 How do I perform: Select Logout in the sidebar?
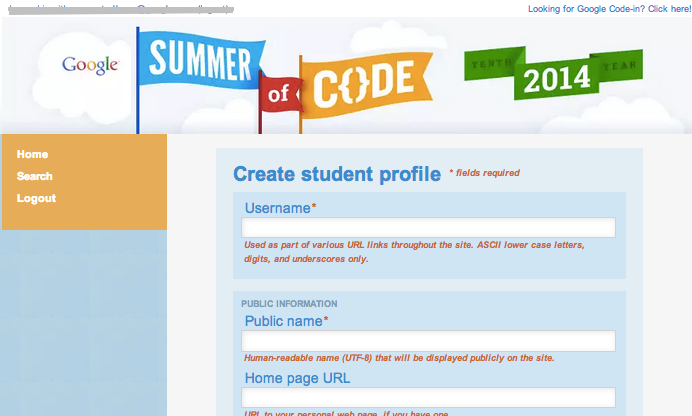point(36,198)
